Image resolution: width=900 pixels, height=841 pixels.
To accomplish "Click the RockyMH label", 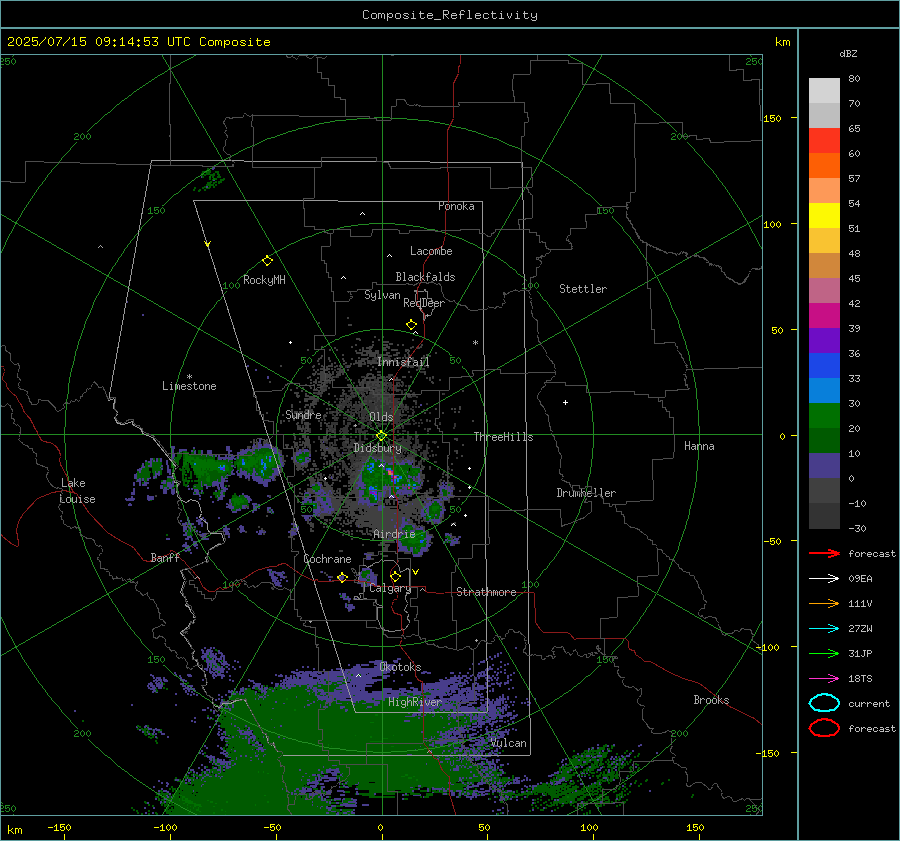I will pos(264,280).
